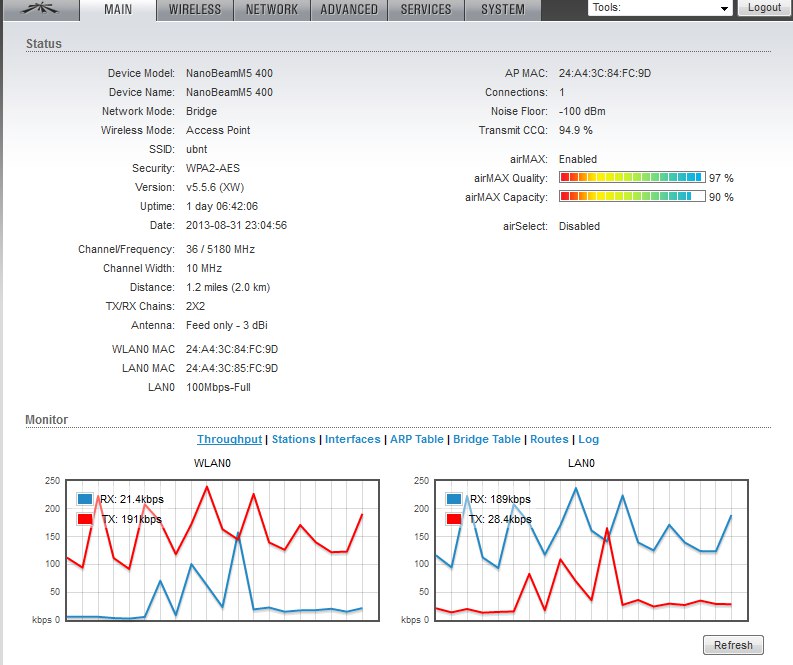
Task: Show the Interfaces monitor
Action: (353, 439)
